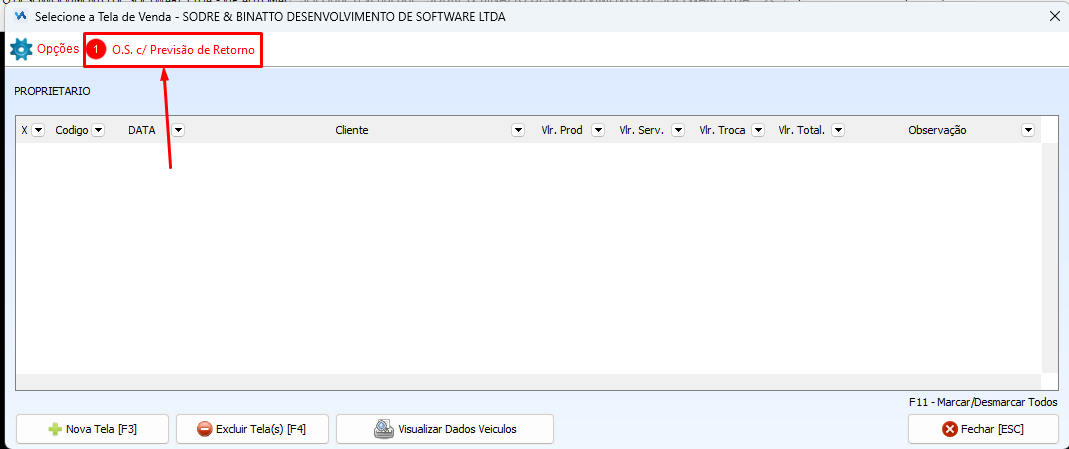Click the green plus icon on Nova Tela
Viewport: 1069px width, 449px height.
55,429
